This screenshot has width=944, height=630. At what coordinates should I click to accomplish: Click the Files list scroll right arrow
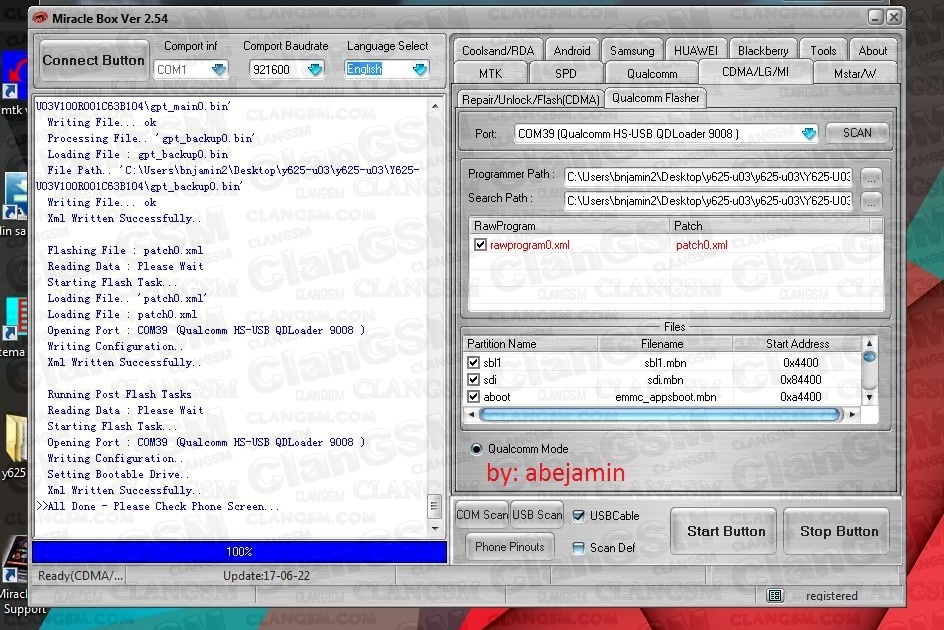coord(852,414)
